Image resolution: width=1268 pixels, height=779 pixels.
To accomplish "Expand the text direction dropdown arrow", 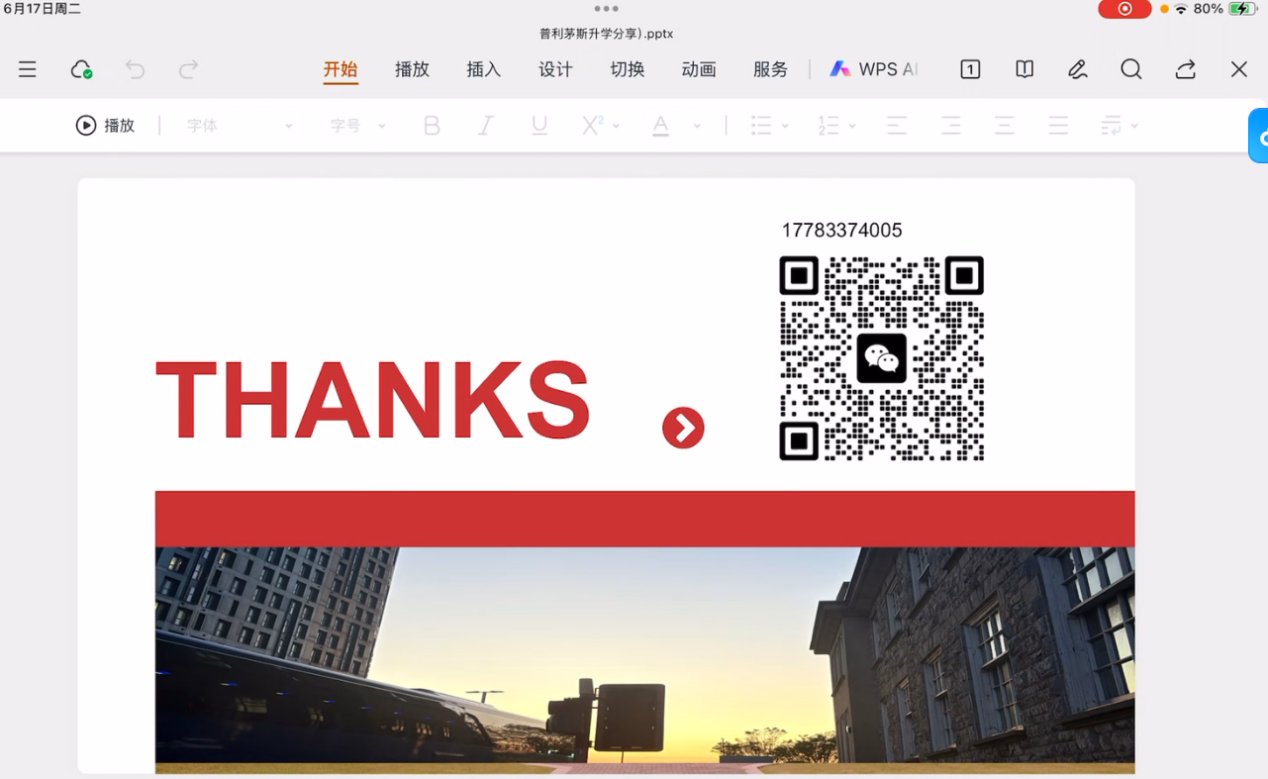I will (x=1135, y=126).
